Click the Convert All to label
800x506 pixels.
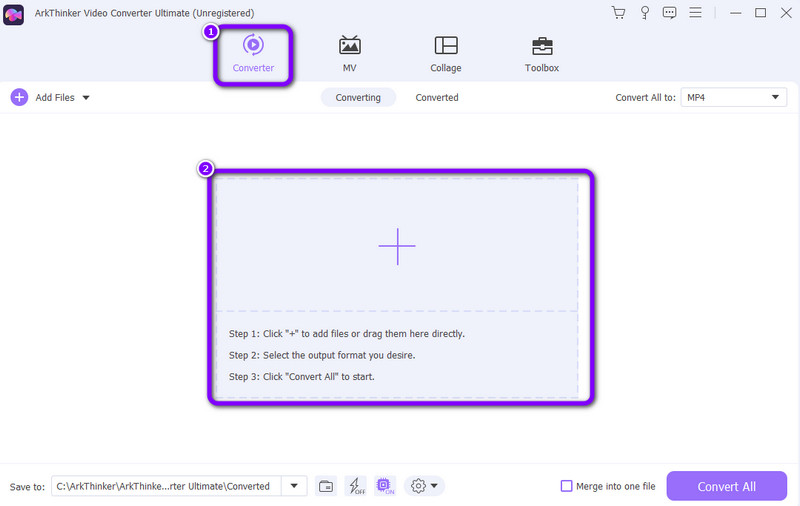[x=645, y=97]
